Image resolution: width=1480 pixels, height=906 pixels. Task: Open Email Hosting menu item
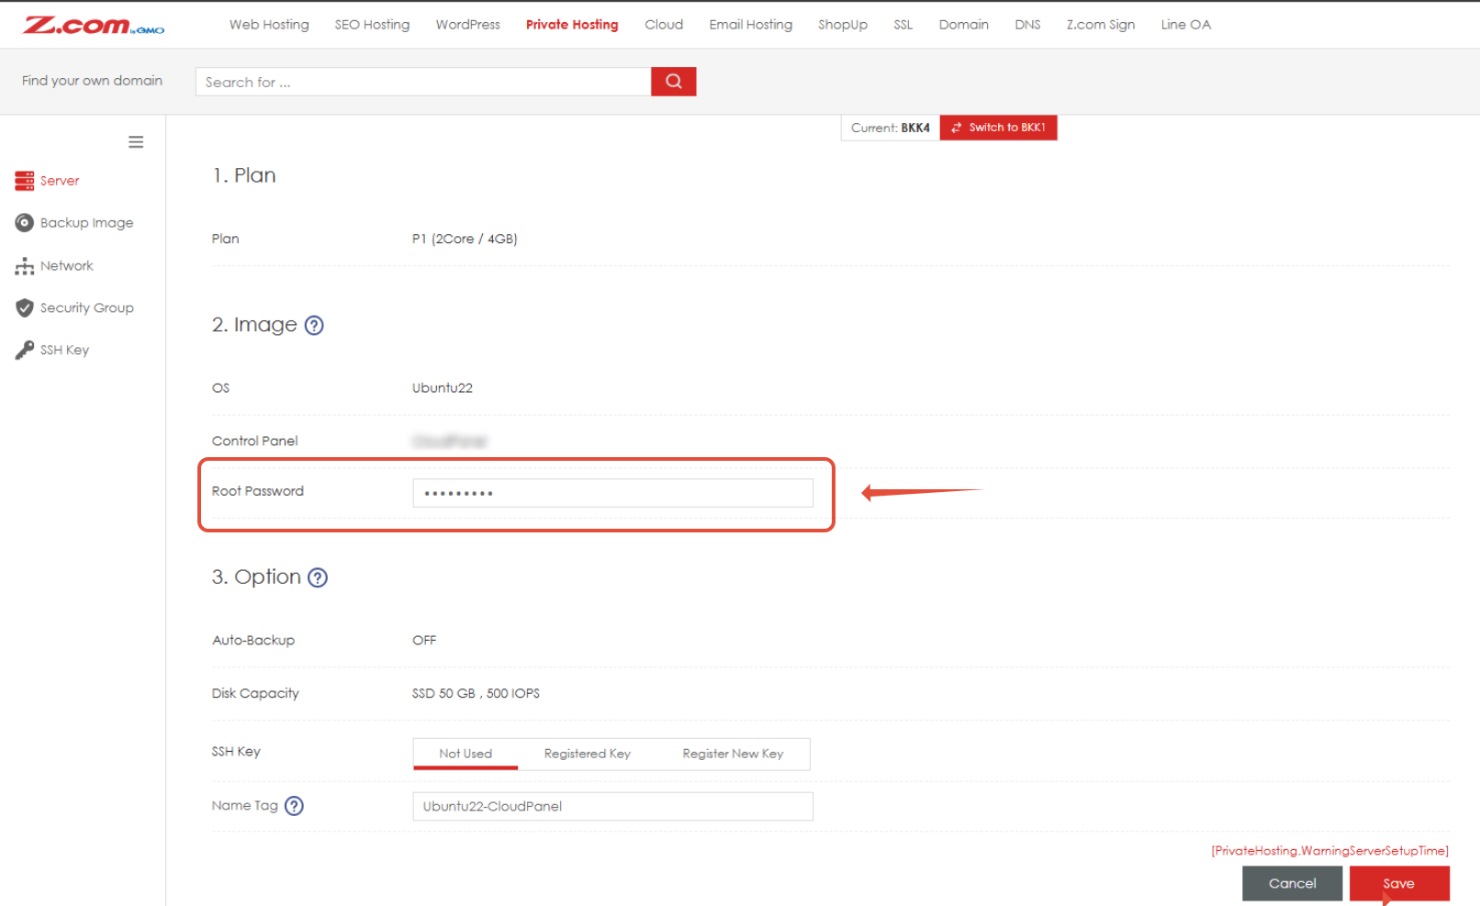click(x=751, y=25)
